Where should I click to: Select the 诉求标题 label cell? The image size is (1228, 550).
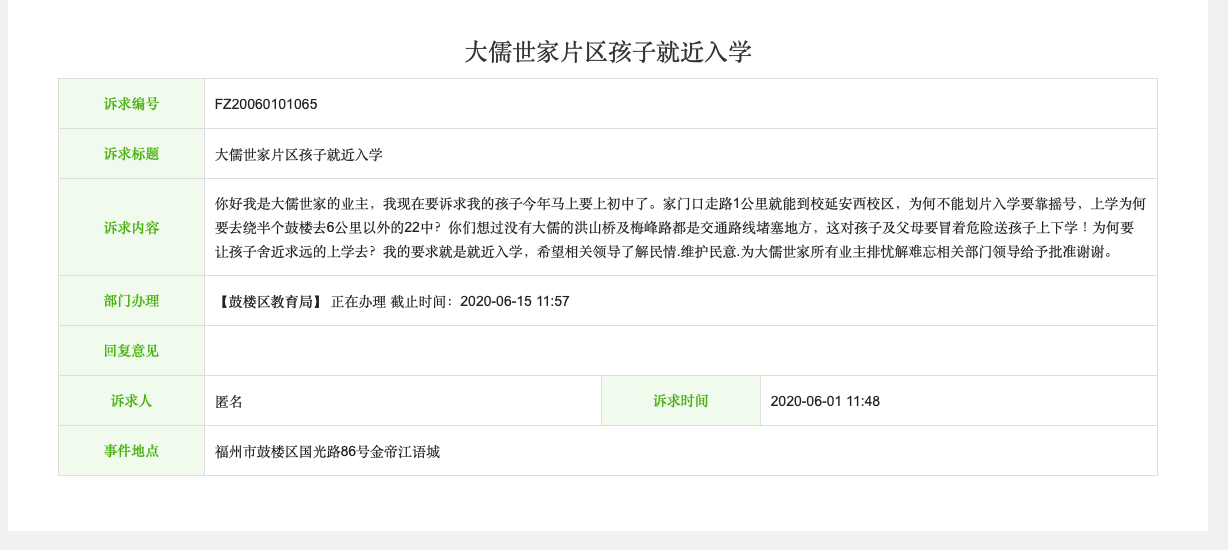131,154
